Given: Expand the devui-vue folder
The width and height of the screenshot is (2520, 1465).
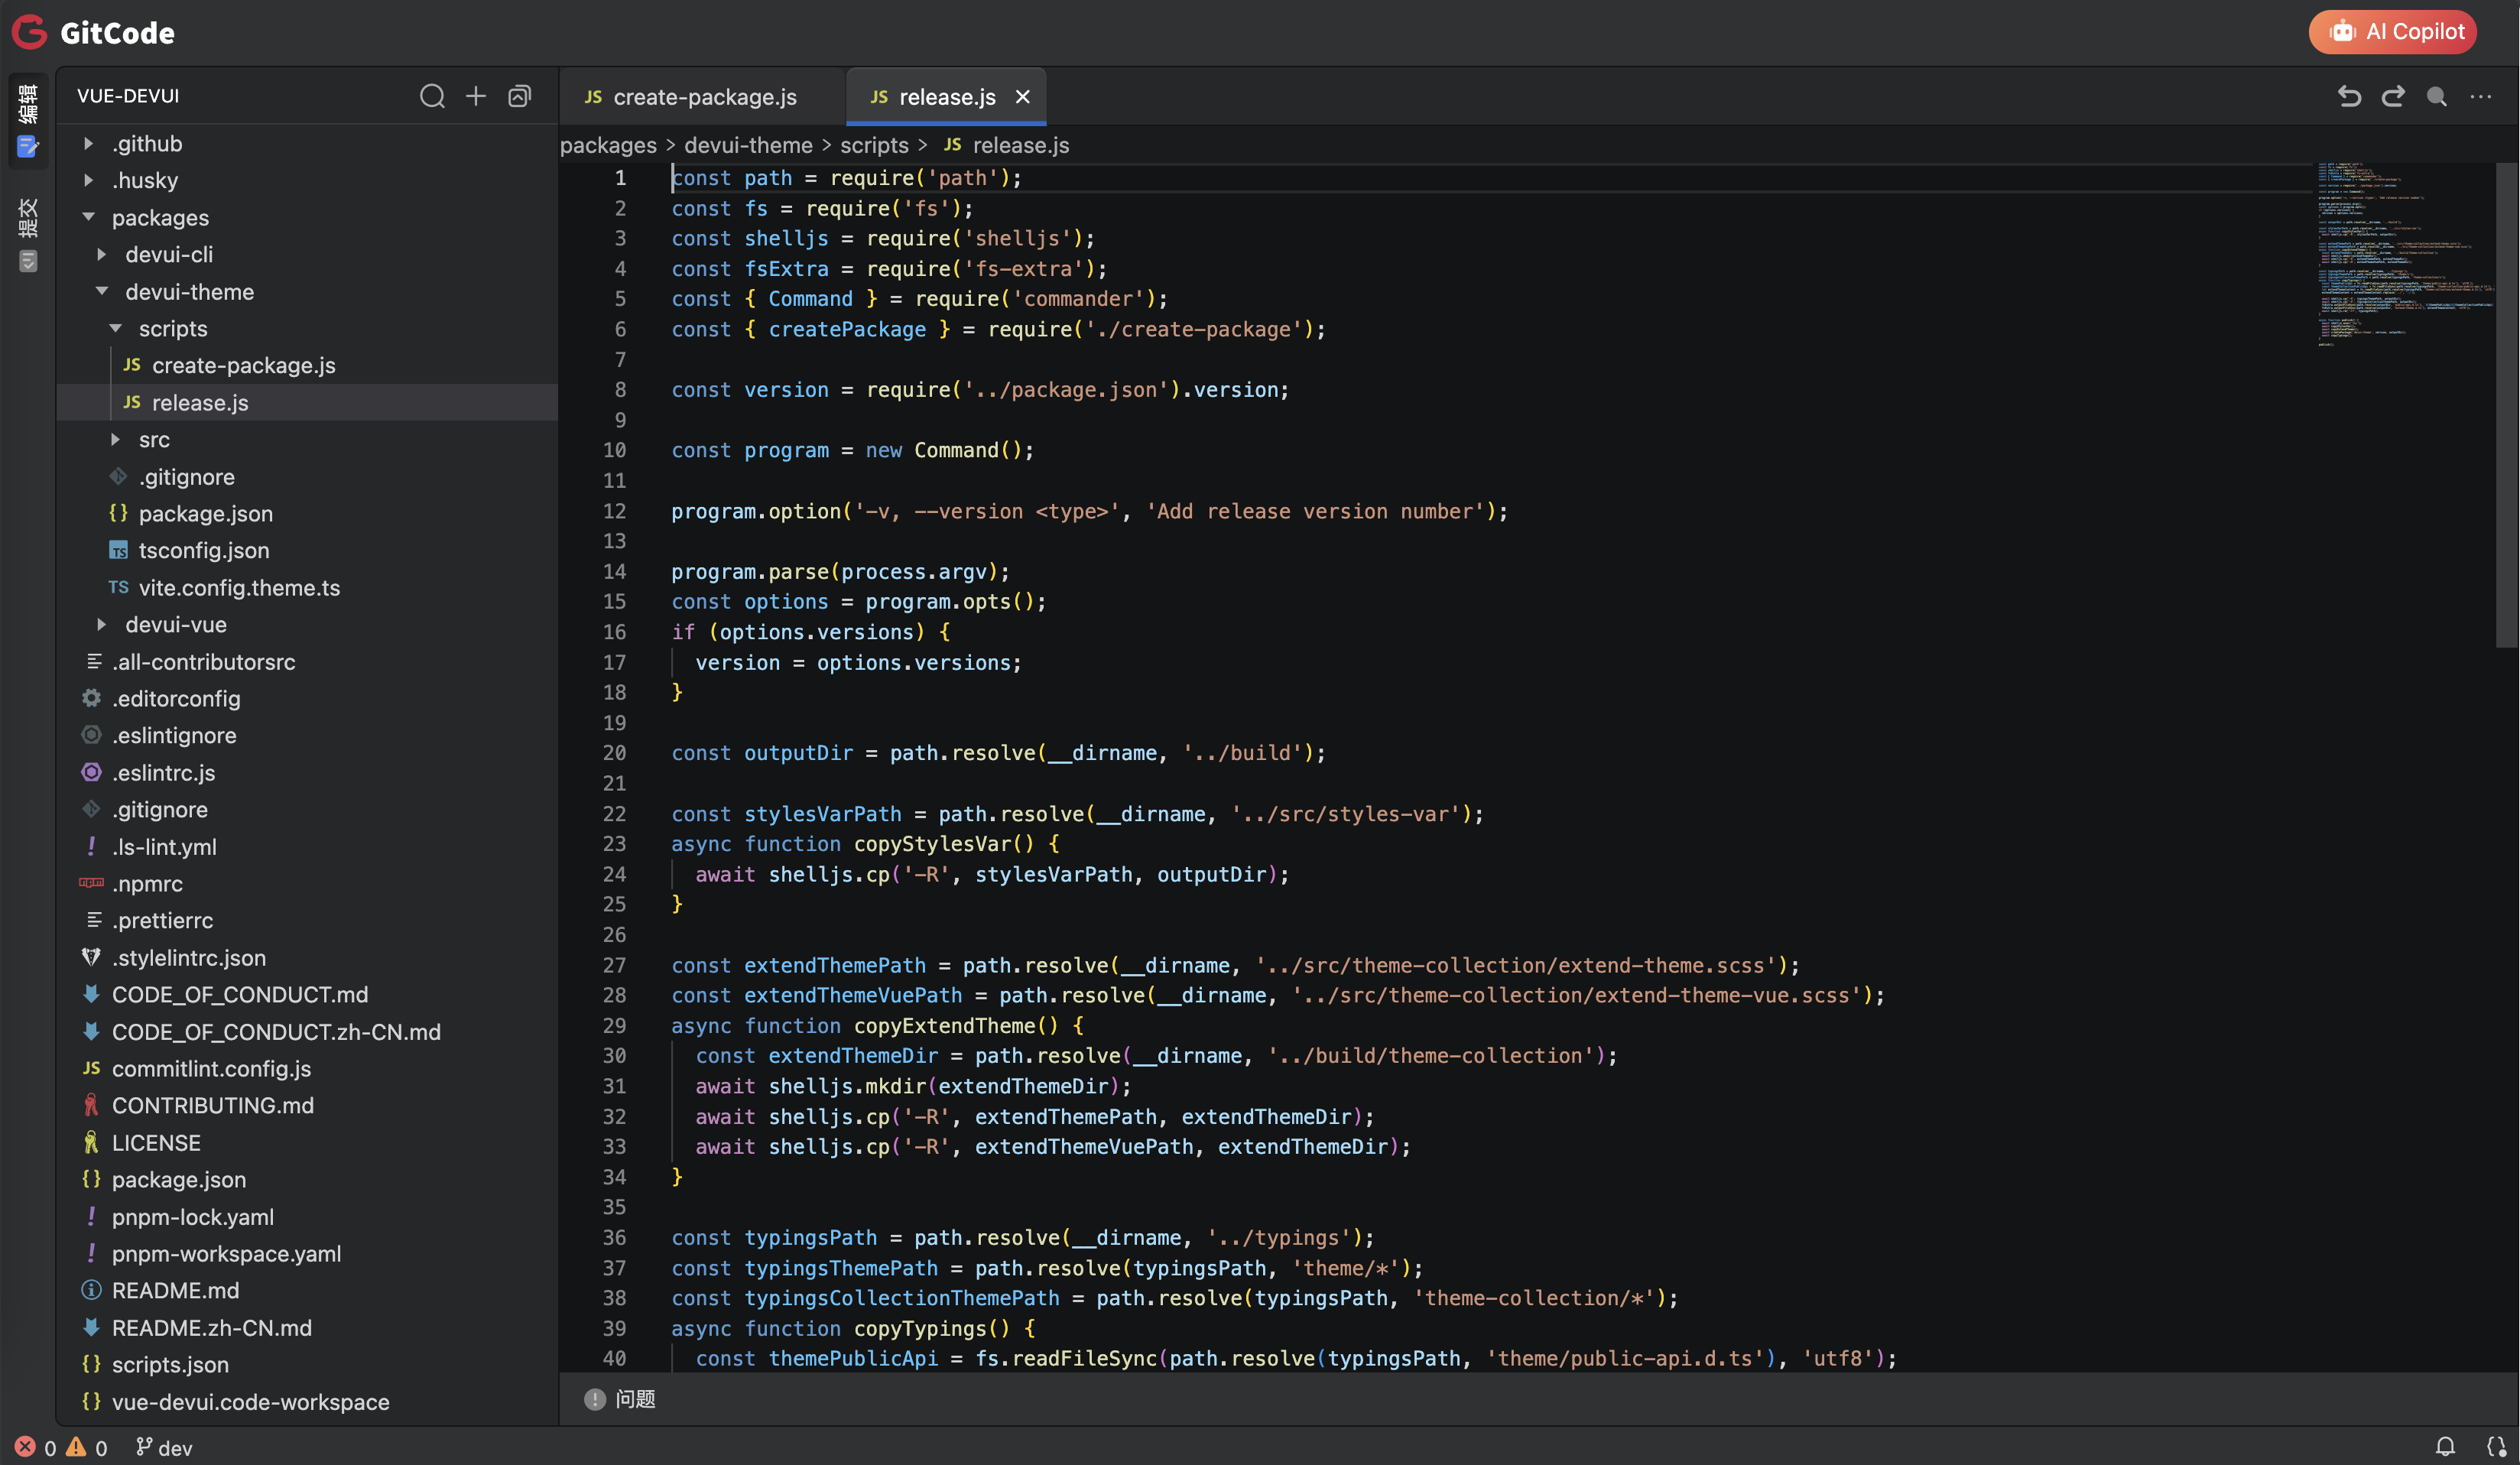Looking at the screenshot, I should click(x=175, y=625).
